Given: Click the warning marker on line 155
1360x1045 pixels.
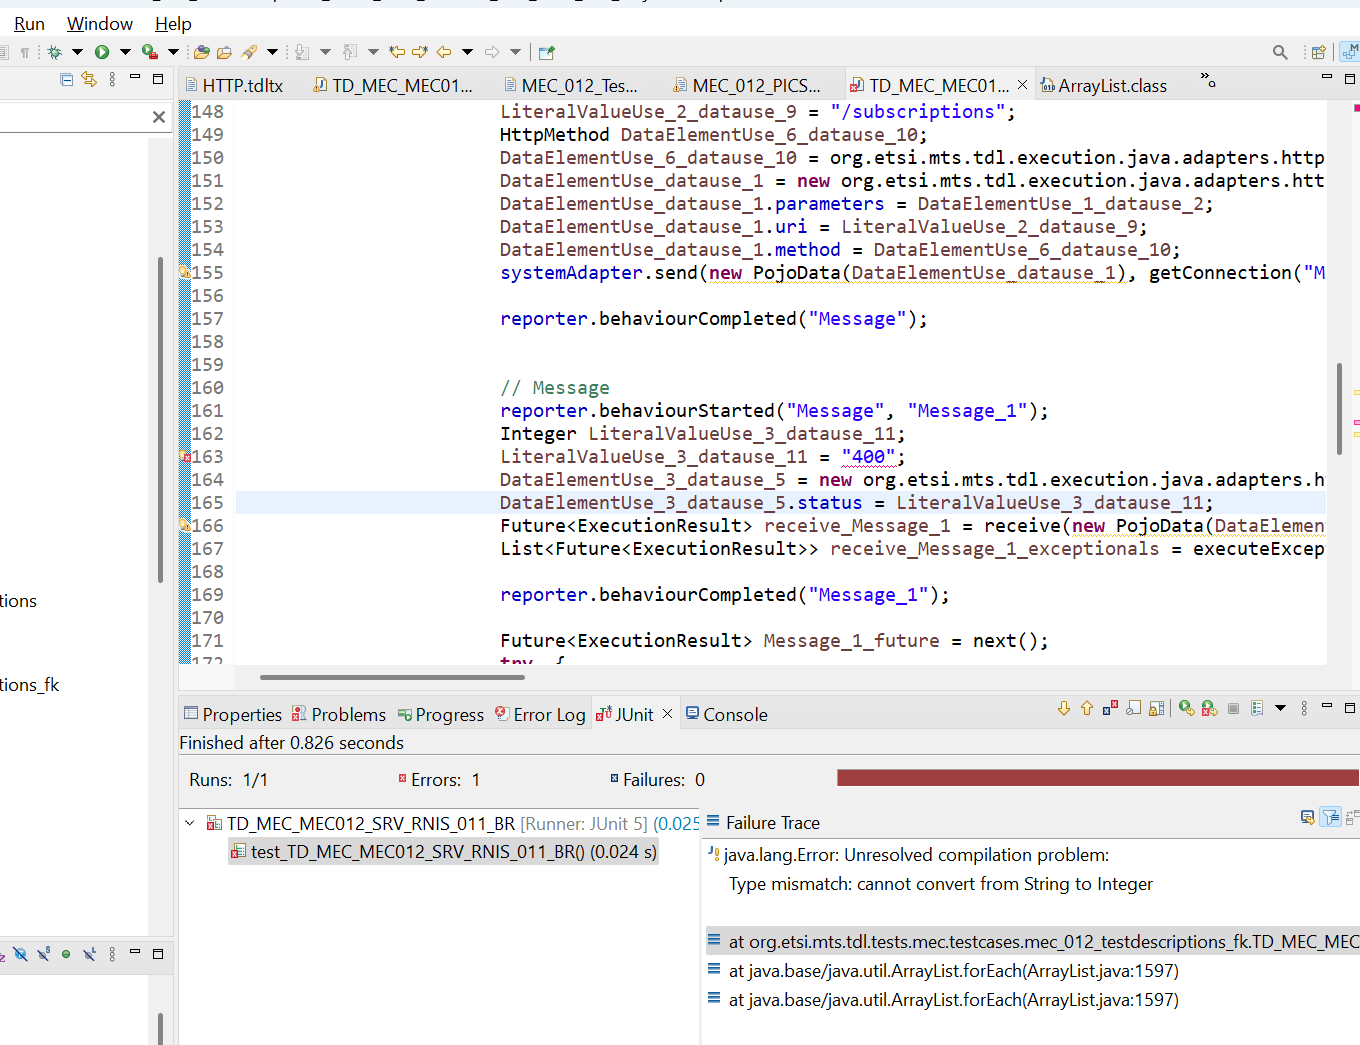Looking at the screenshot, I should coord(185,272).
